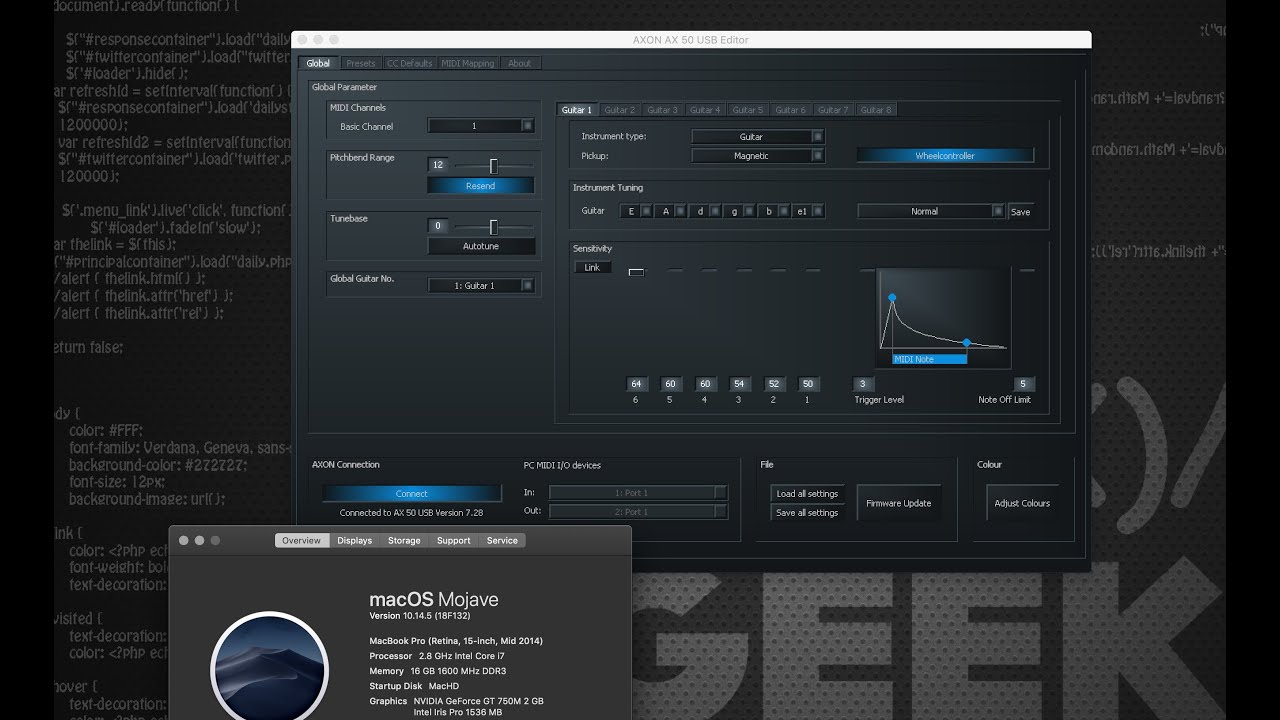Open the low E string tuning dropdown
1280x720 pixels.
tap(636, 211)
